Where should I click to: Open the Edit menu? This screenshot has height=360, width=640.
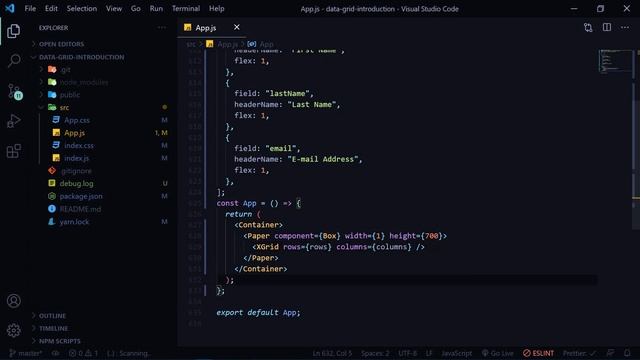click(51, 8)
